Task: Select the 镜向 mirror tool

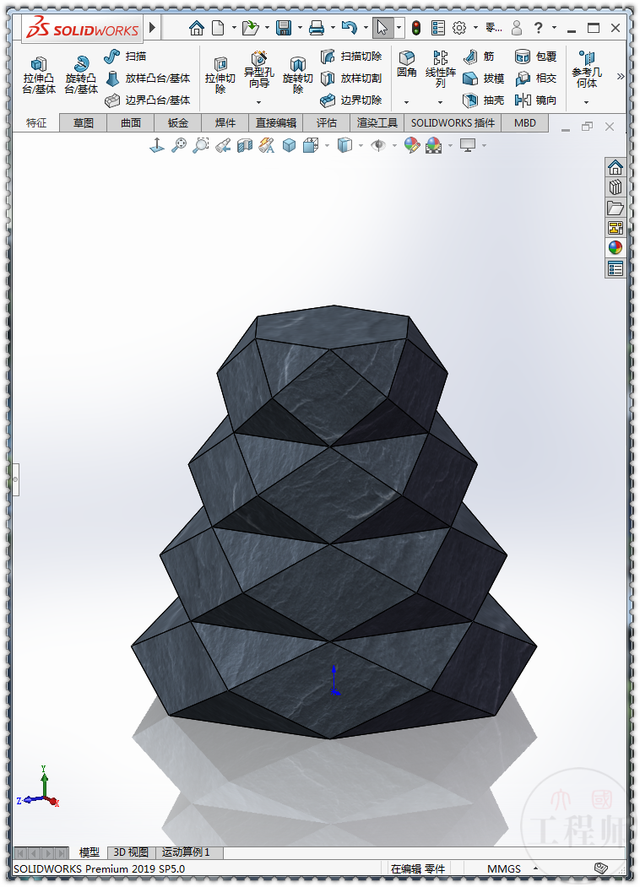Action: 536,100
